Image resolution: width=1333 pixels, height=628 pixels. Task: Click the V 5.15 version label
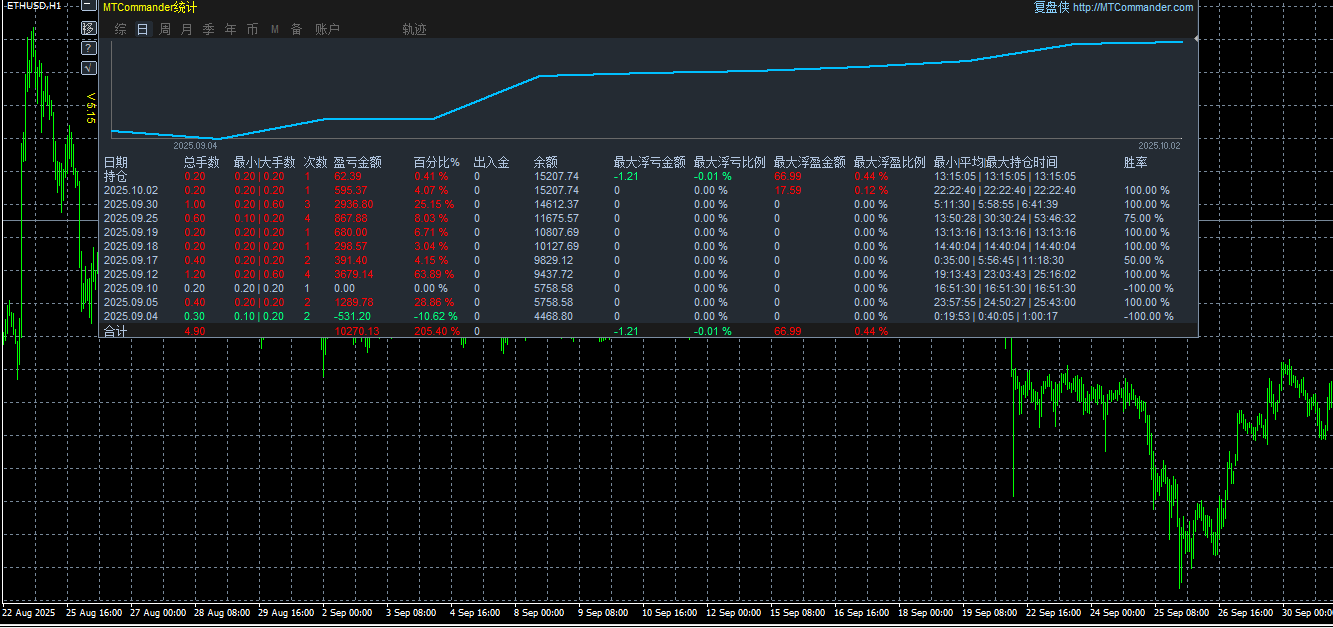click(x=90, y=108)
